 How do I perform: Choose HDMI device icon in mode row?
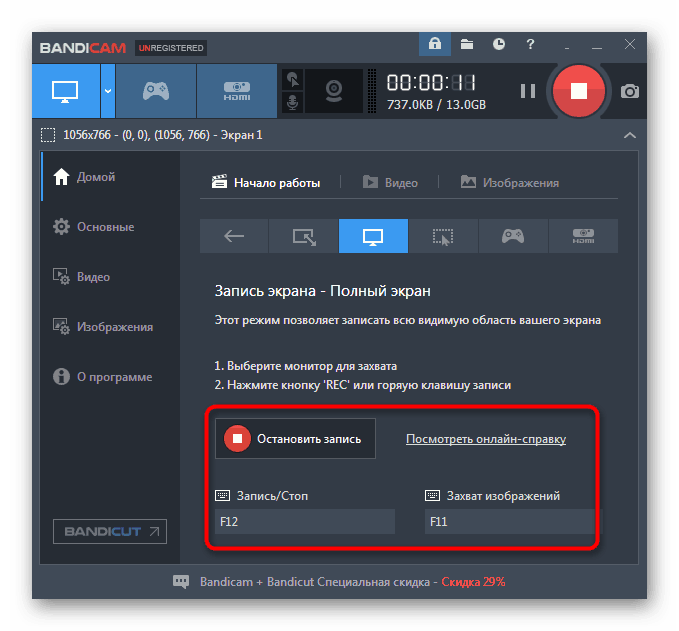583,236
